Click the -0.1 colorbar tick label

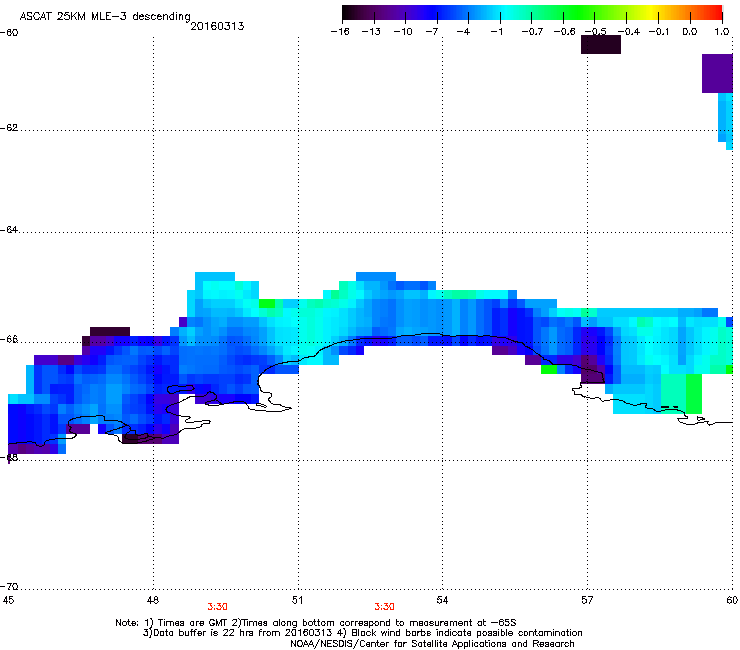(x=659, y=32)
